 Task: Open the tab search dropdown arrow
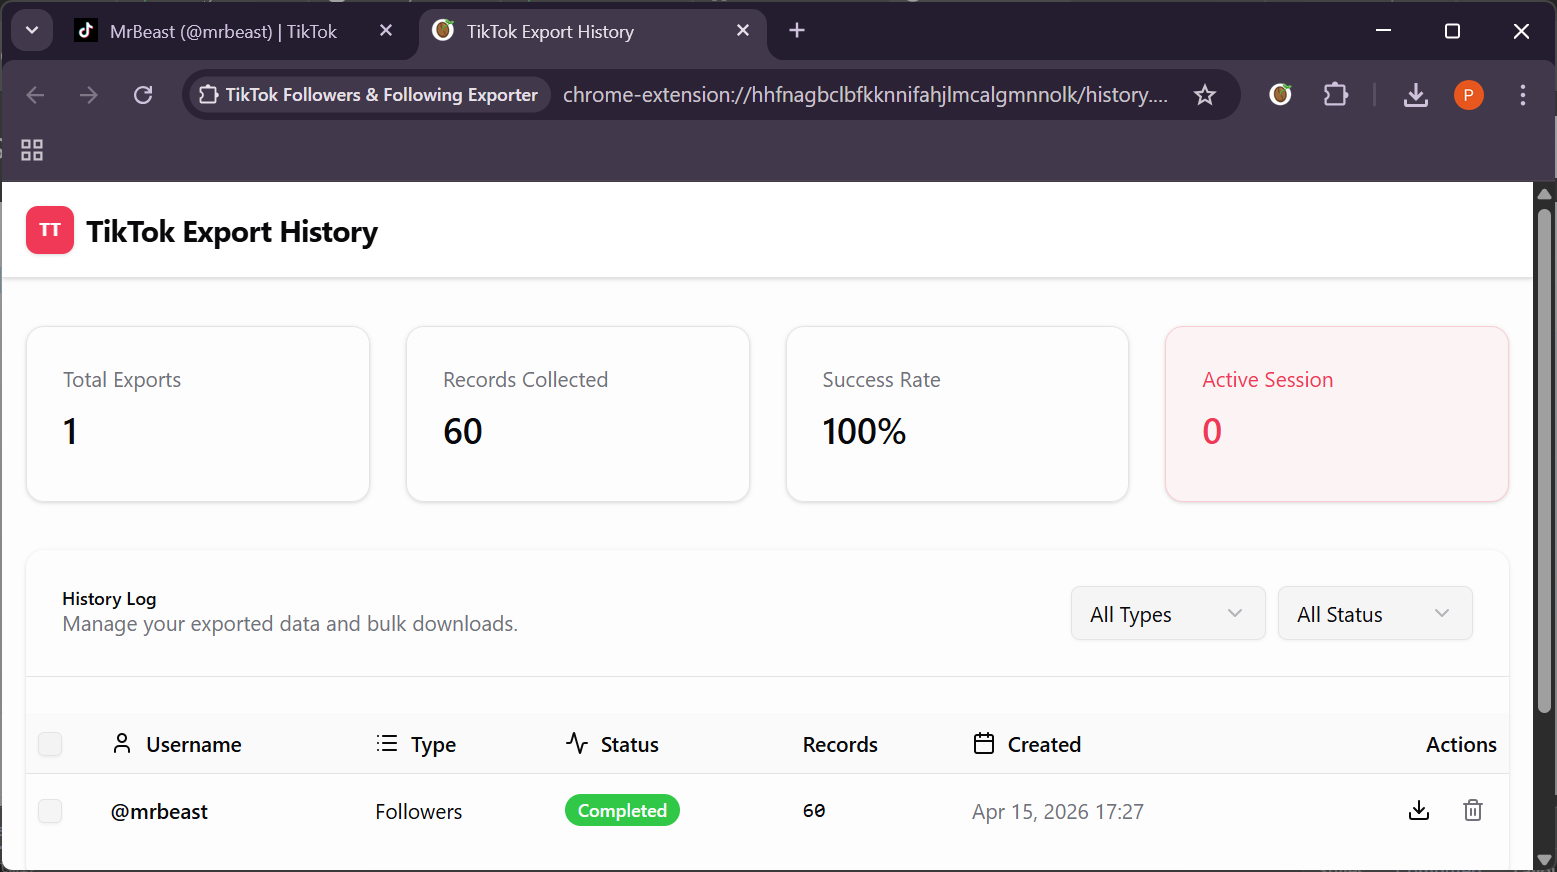click(32, 31)
